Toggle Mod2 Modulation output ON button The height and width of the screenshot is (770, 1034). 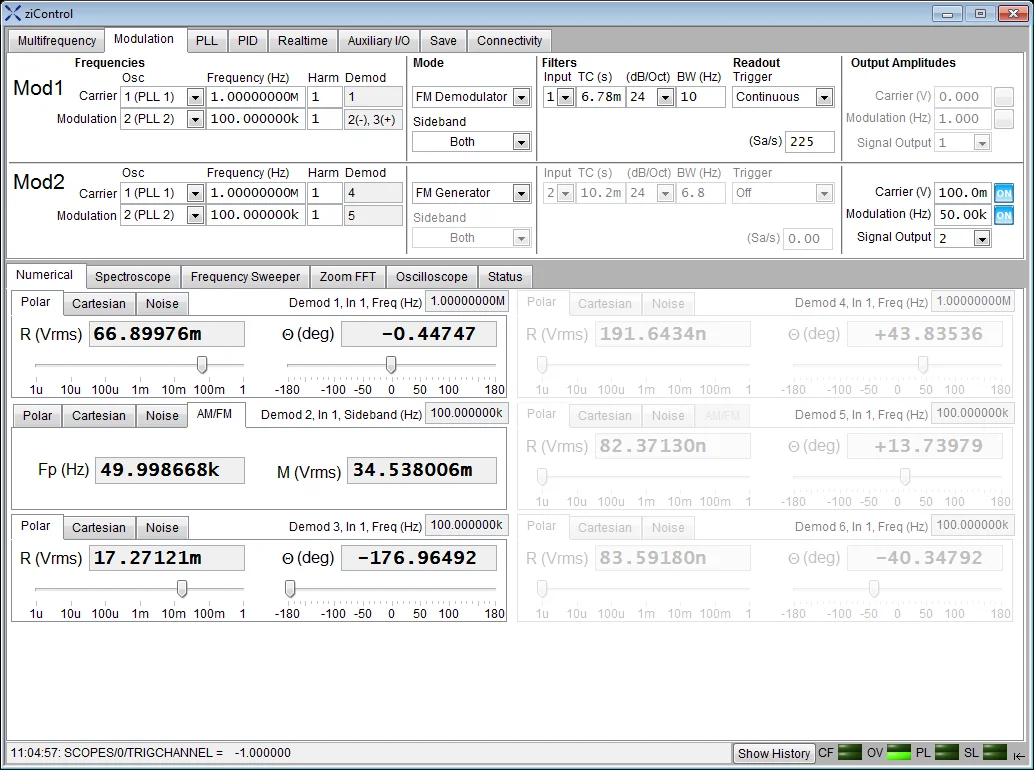tap(1004, 216)
